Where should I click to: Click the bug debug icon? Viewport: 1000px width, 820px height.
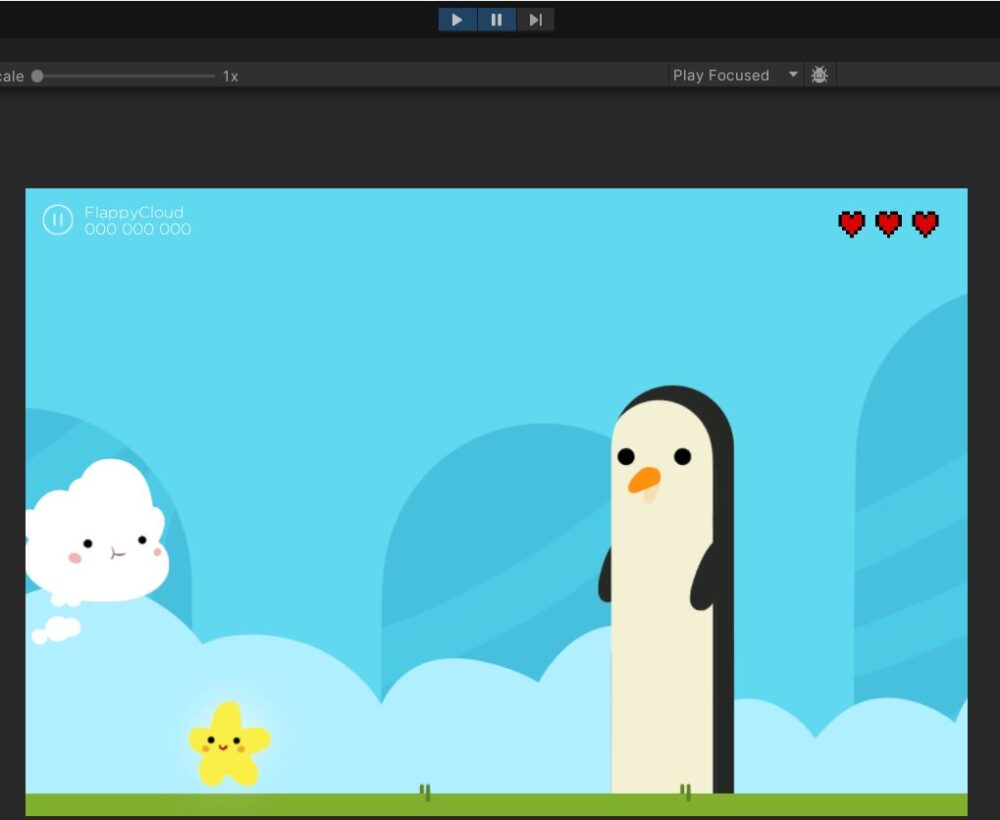coord(819,75)
